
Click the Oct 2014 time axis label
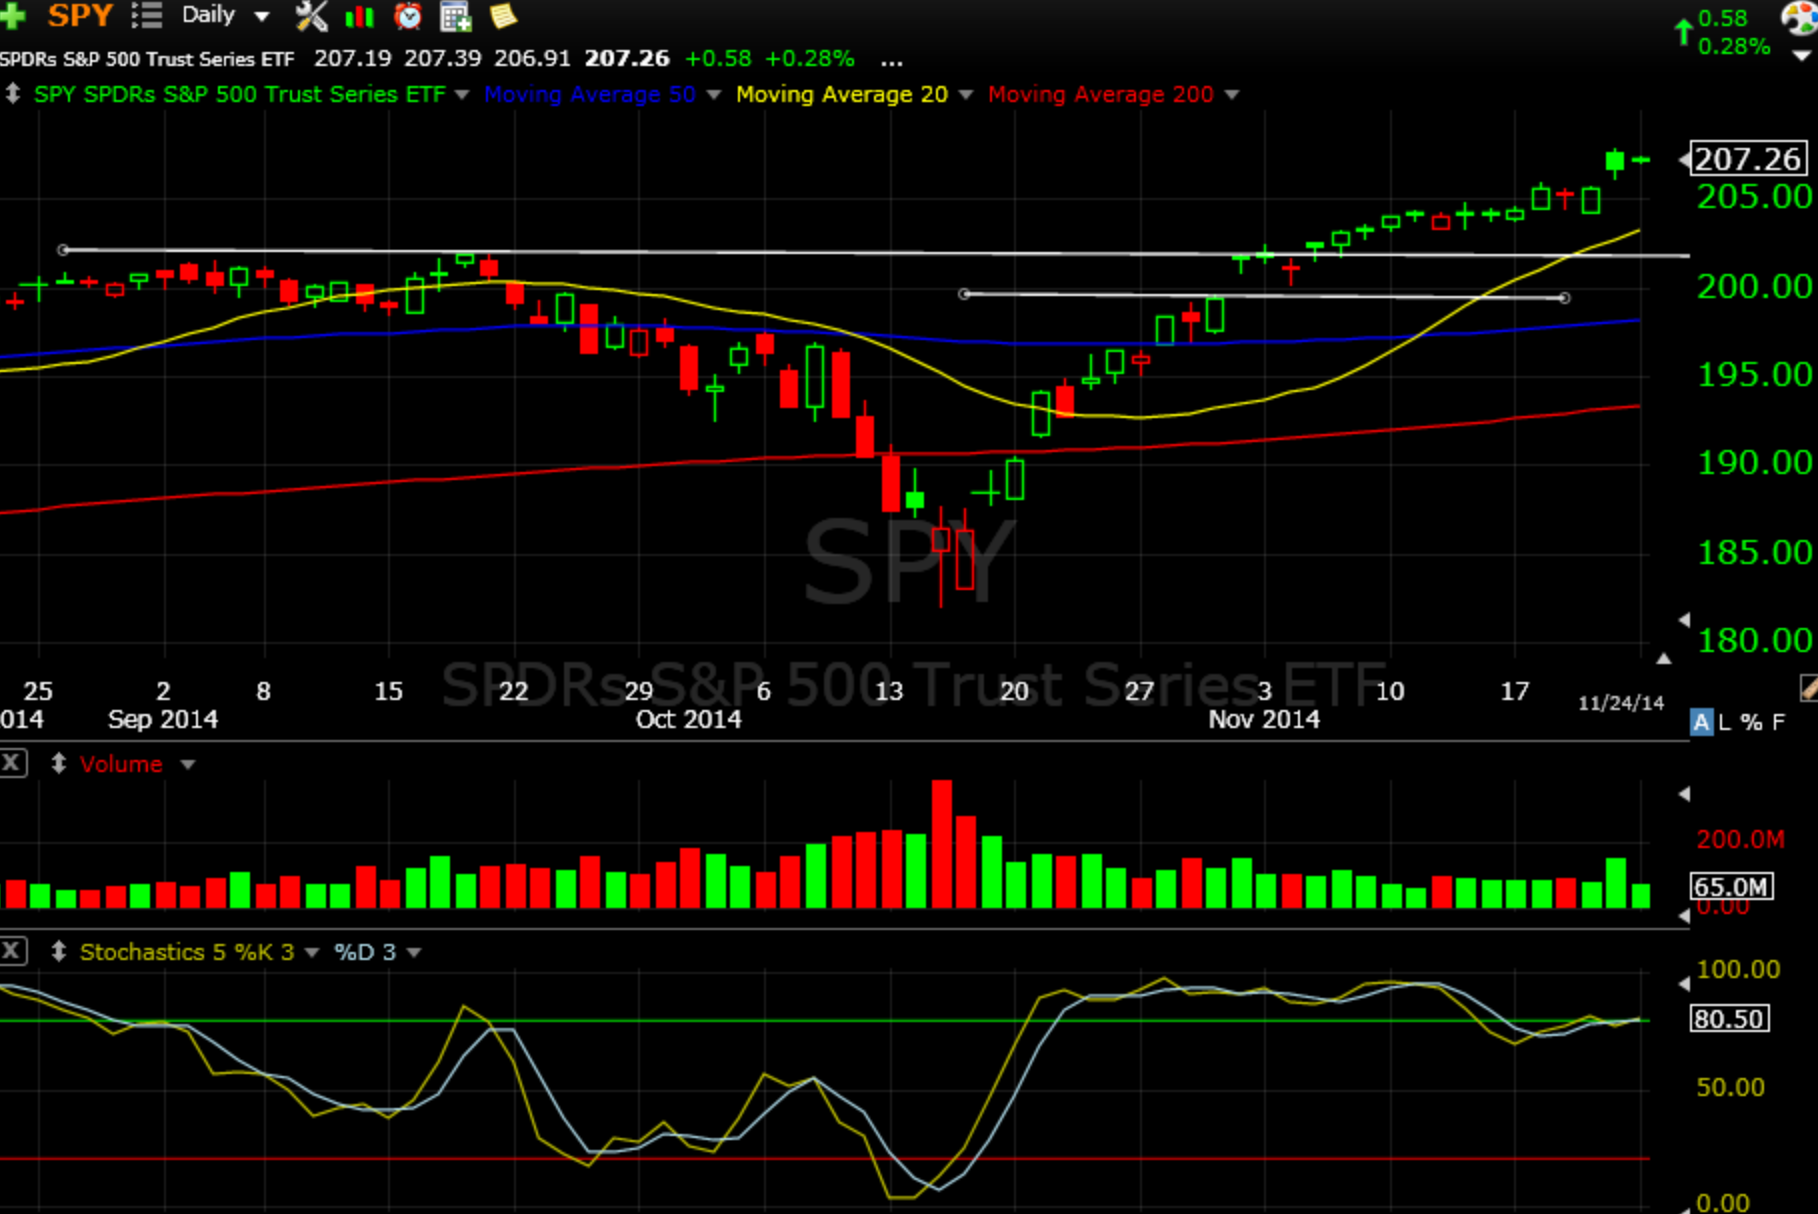pyautogui.click(x=689, y=719)
